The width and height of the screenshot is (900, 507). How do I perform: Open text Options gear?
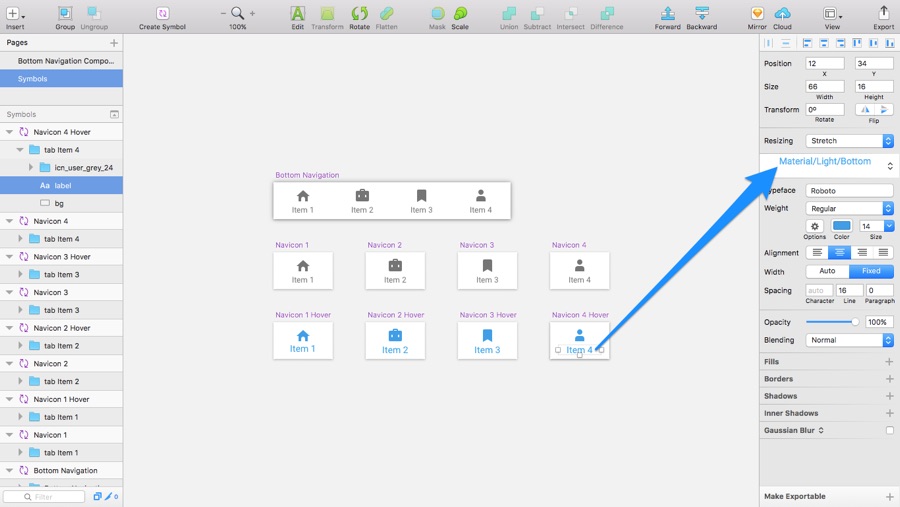point(814,226)
